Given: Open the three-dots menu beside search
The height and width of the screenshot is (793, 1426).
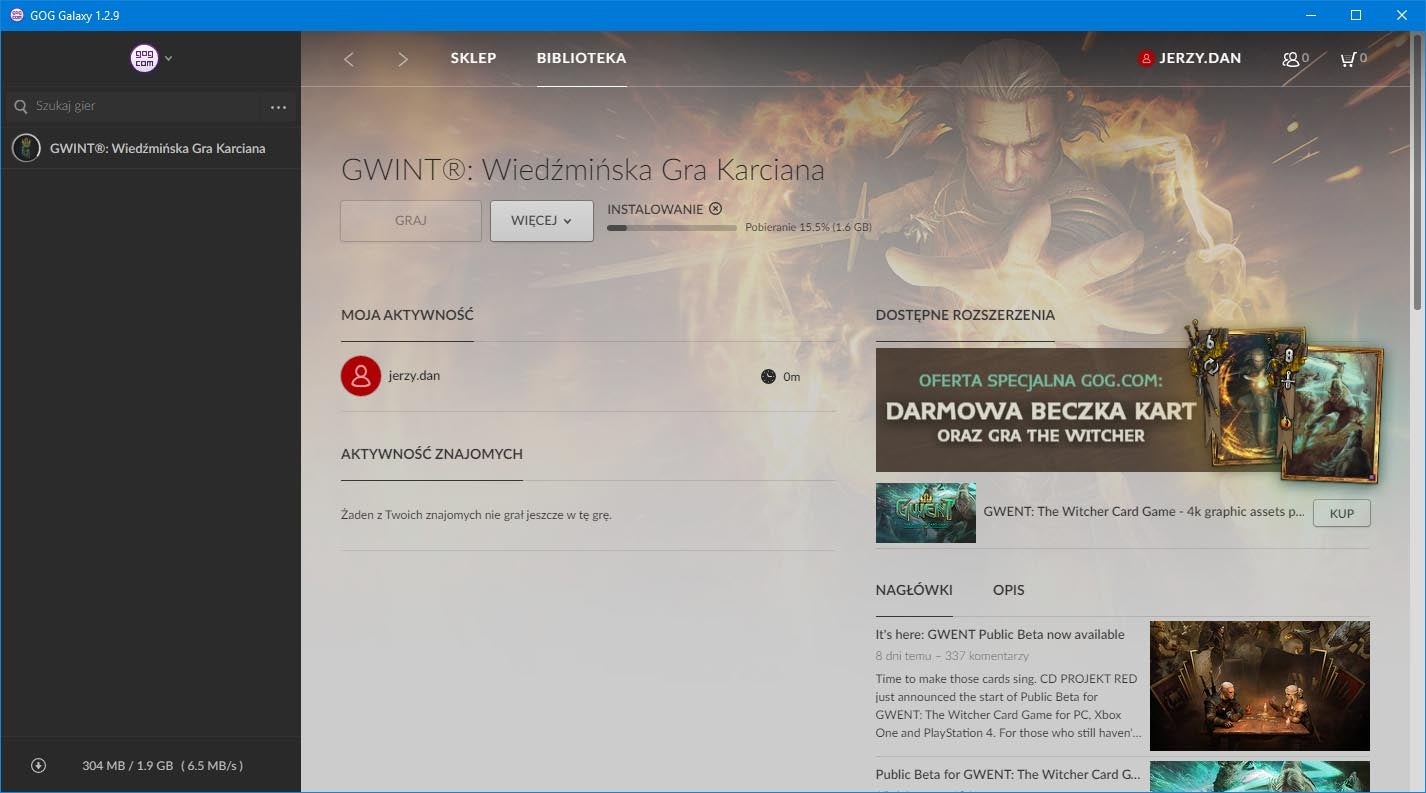Looking at the screenshot, I should point(278,107).
